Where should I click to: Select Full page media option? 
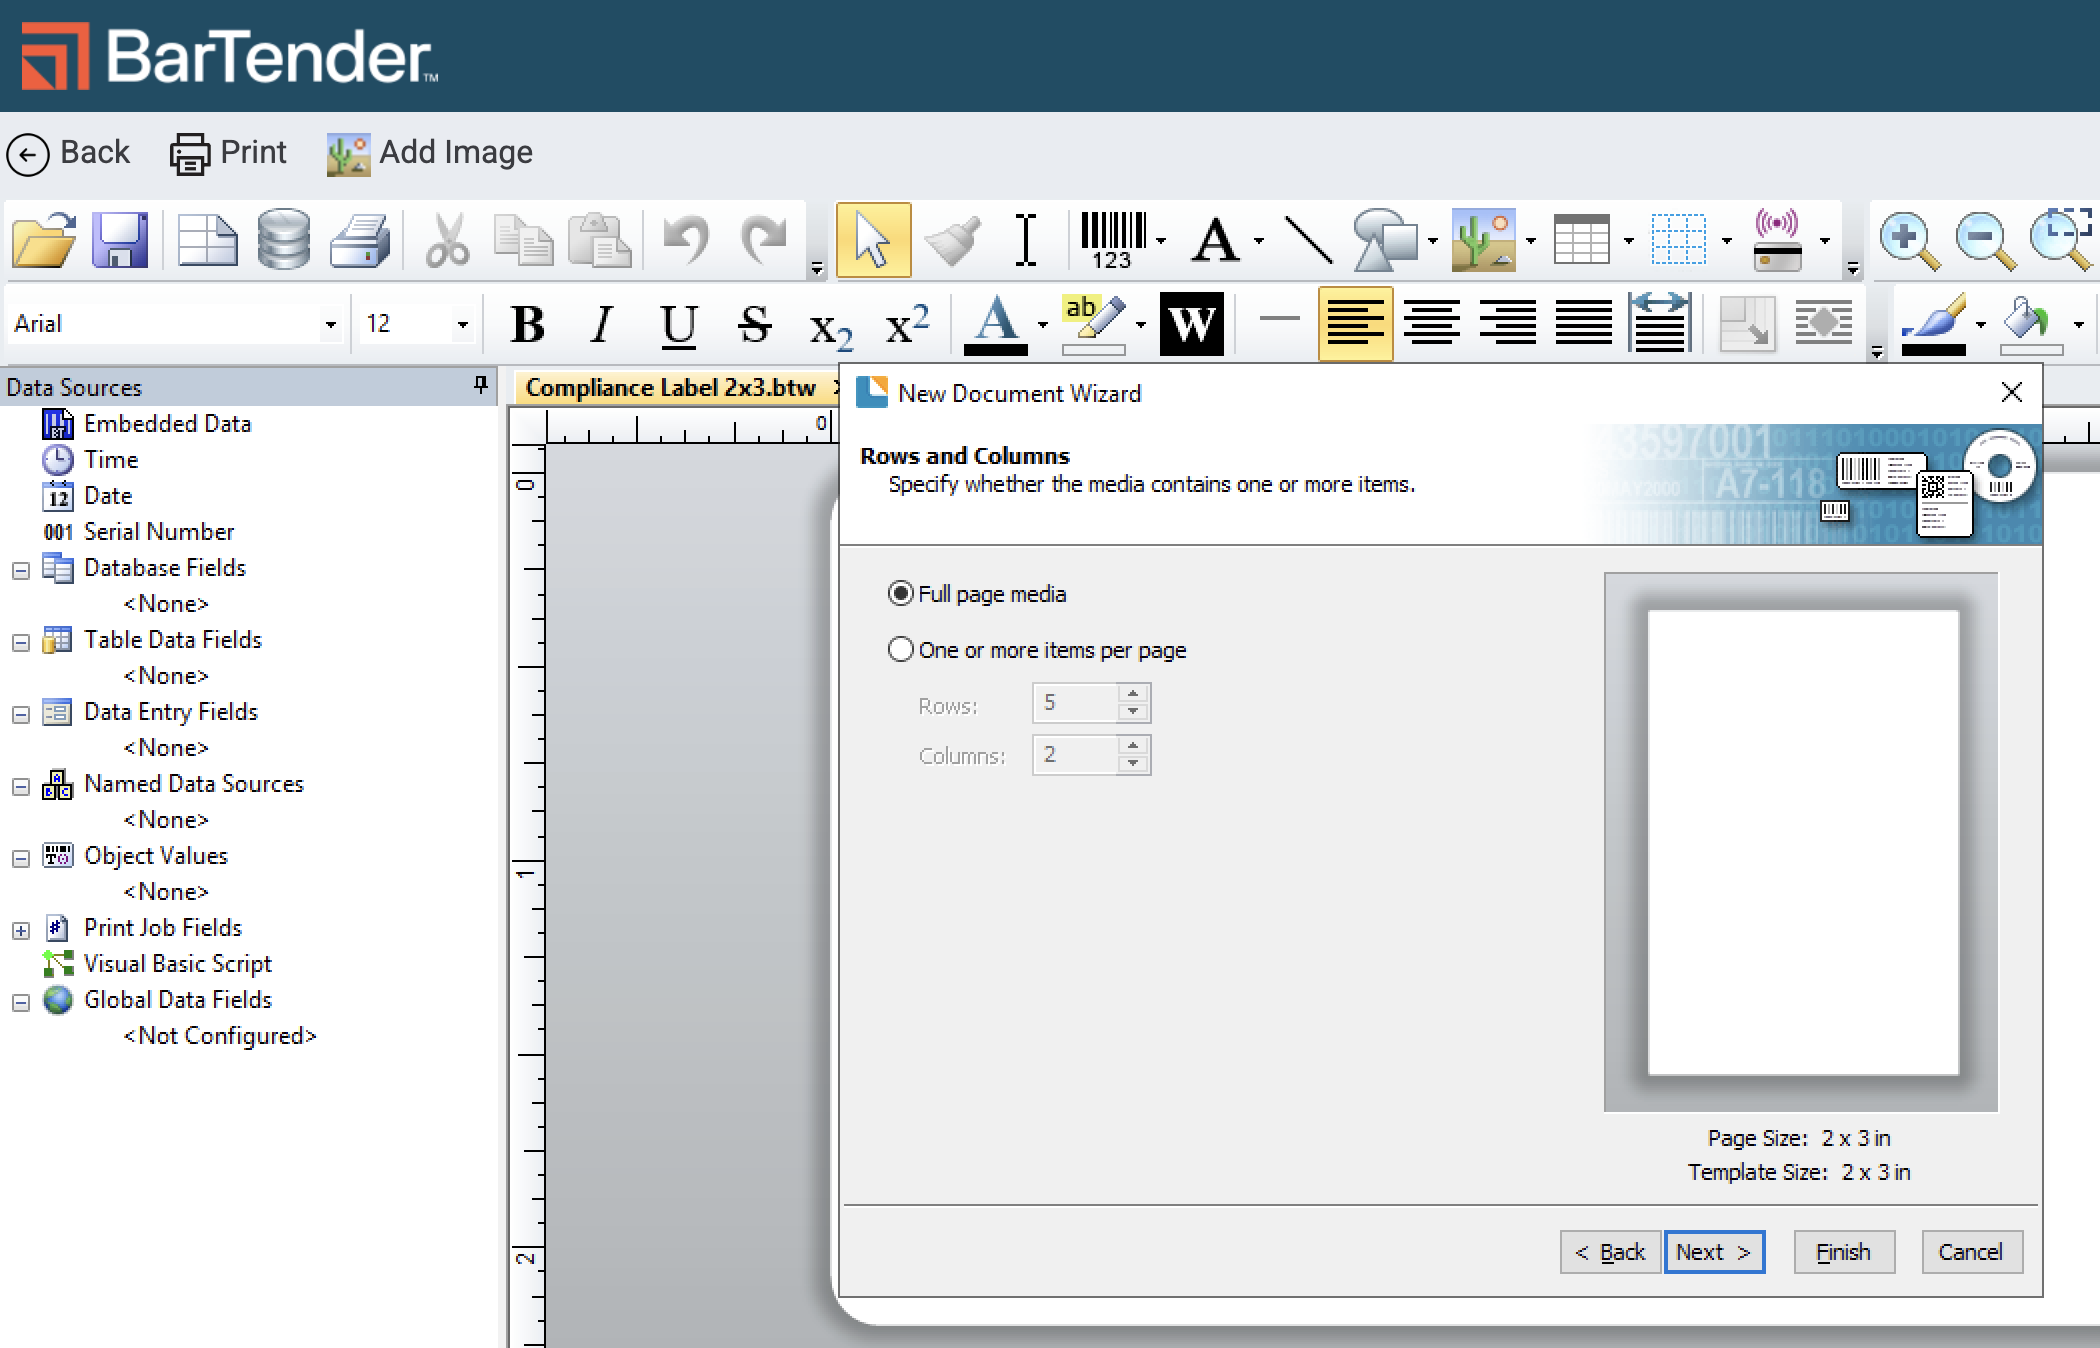(901, 594)
